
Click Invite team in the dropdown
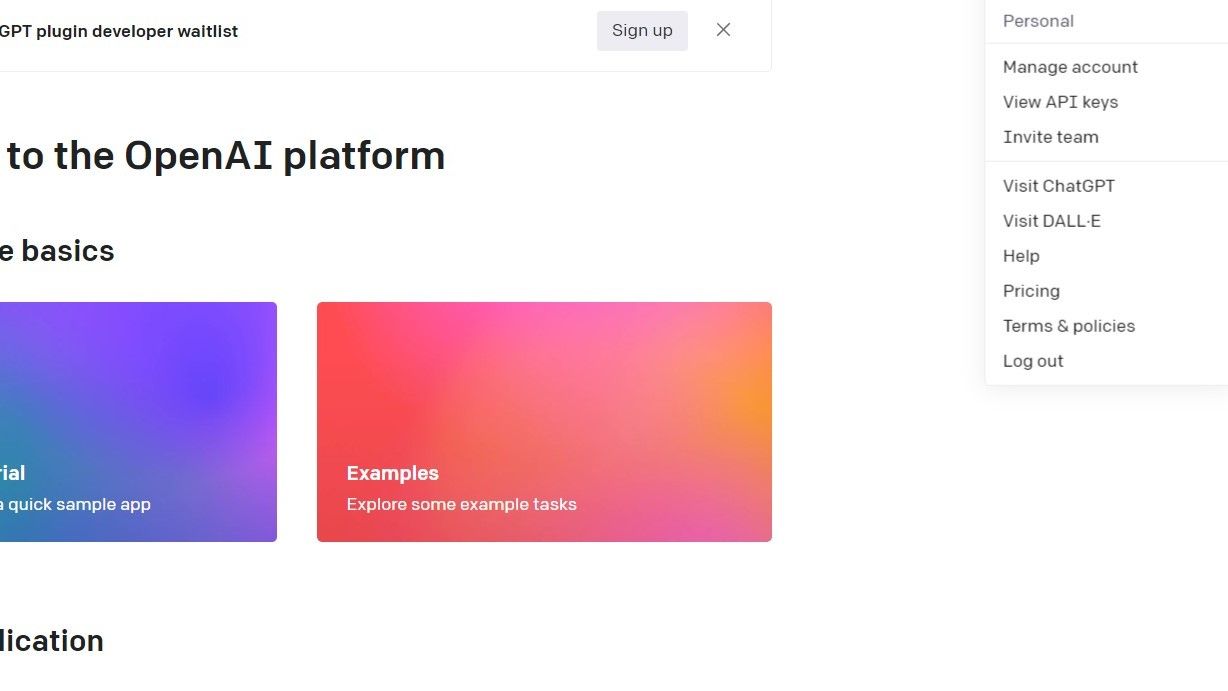tap(1051, 136)
